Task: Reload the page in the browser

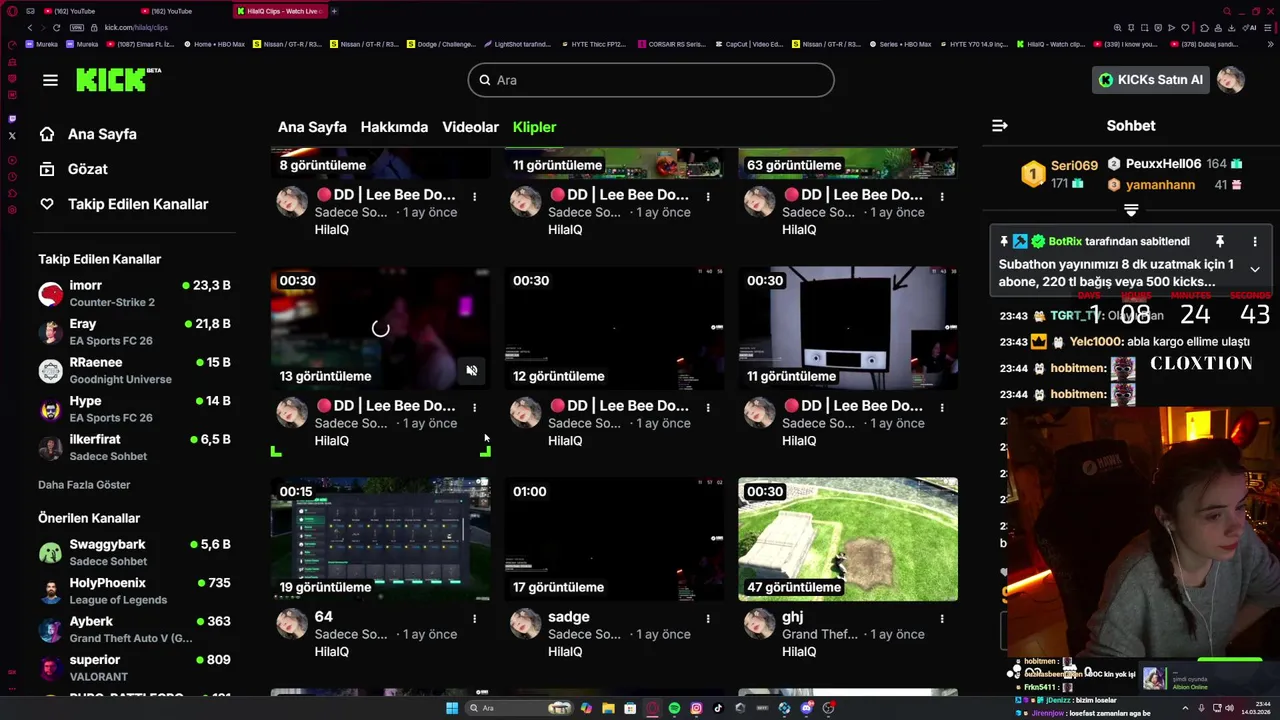Action: pyautogui.click(x=56, y=27)
